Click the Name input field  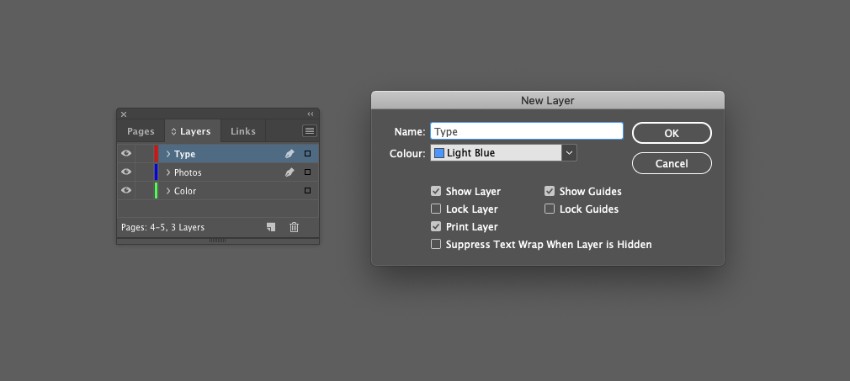coord(527,131)
